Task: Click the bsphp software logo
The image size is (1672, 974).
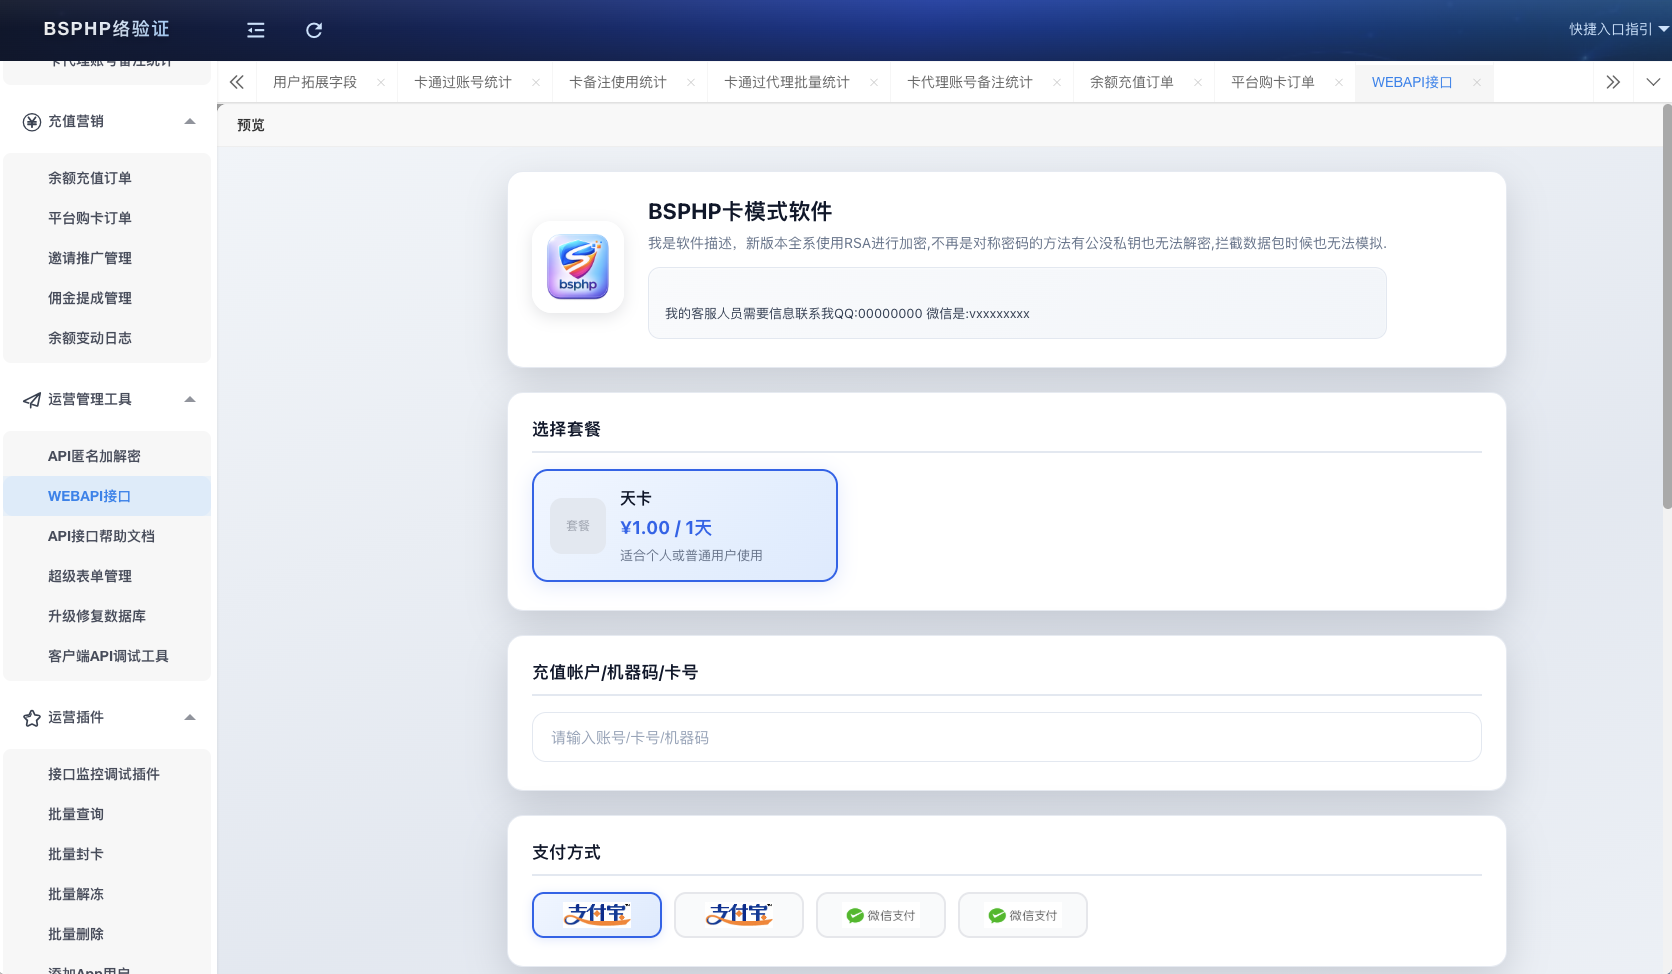Action: [578, 267]
